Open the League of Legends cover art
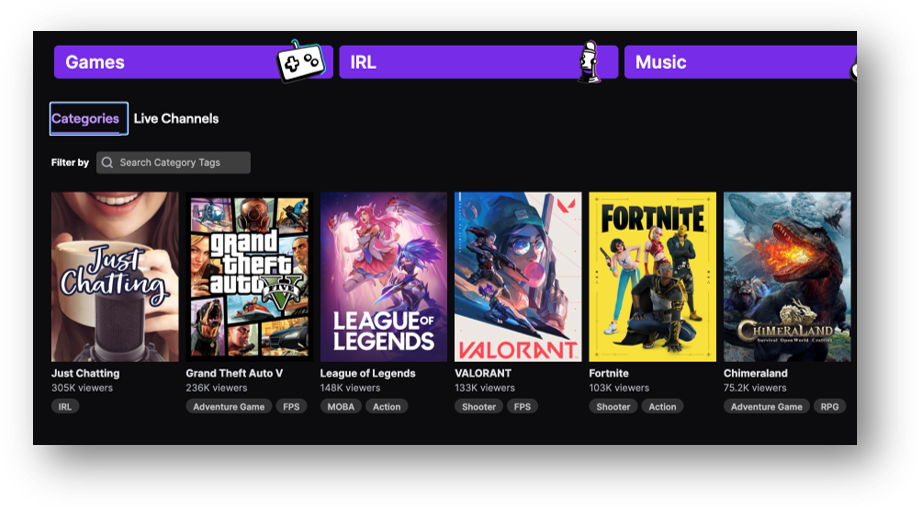The width and height of the screenshot is (919, 507). [383, 277]
